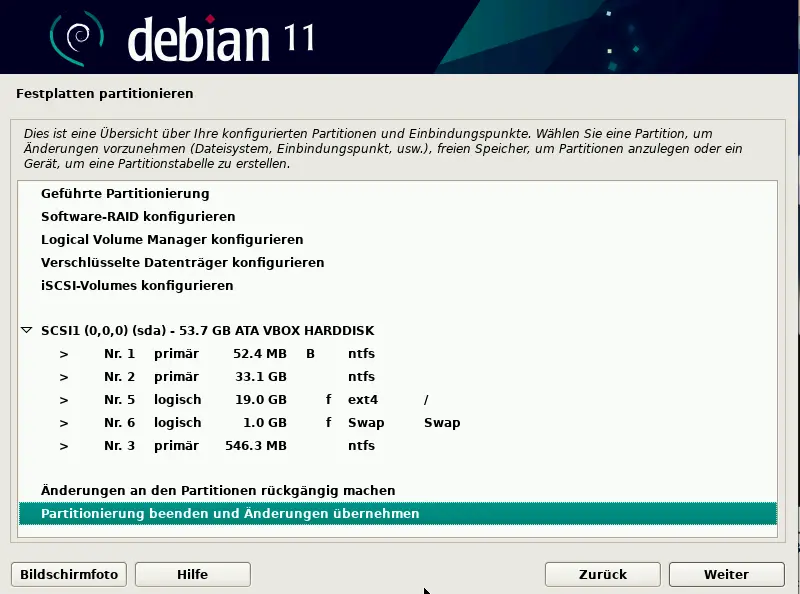Continue with the Weiter button
800x594 pixels.
[727, 575]
